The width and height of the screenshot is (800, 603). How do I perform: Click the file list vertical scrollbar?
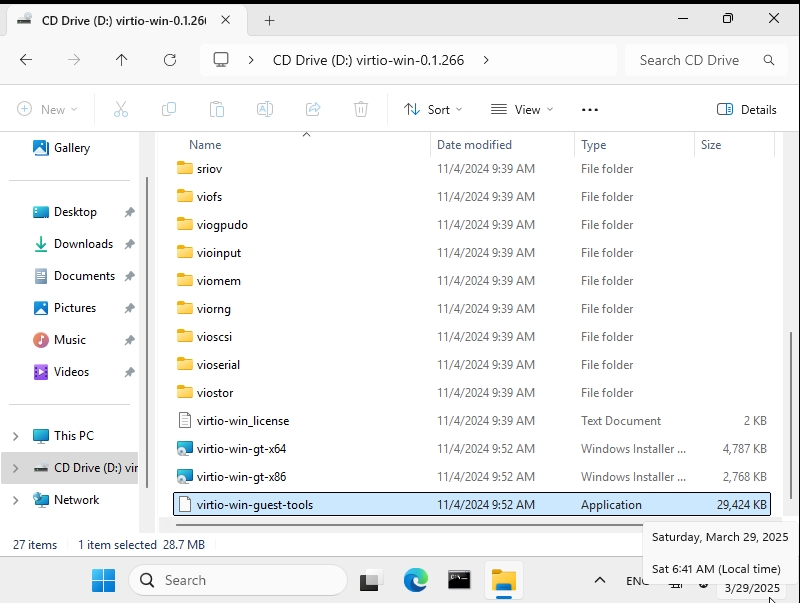[791, 415]
